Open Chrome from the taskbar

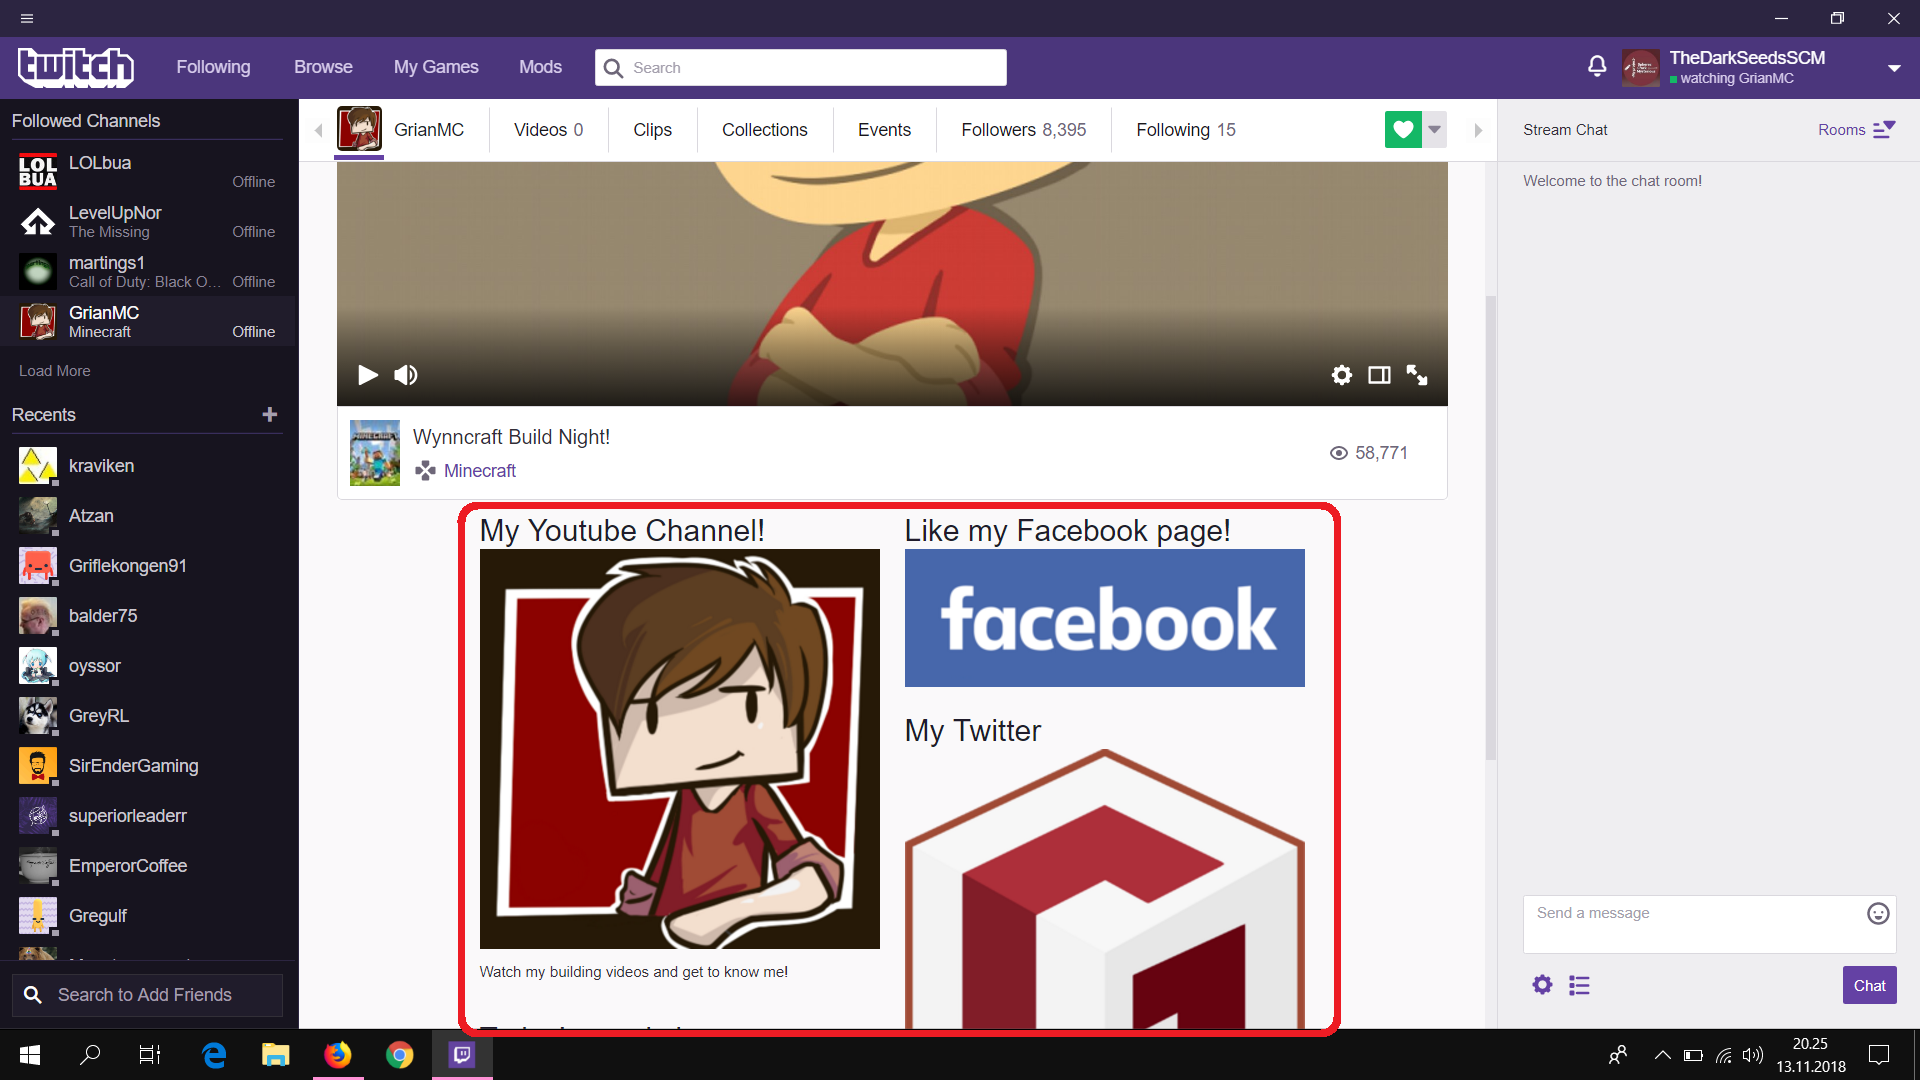coord(400,1054)
